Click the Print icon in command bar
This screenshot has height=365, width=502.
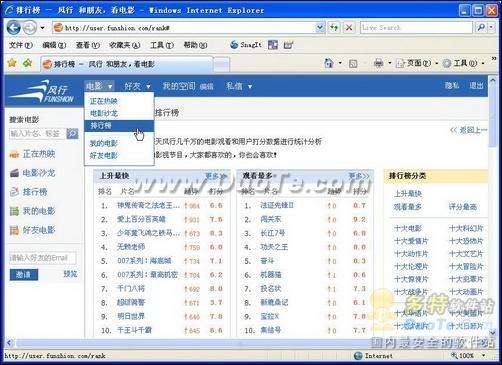pyautogui.click(x=378, y=63)
